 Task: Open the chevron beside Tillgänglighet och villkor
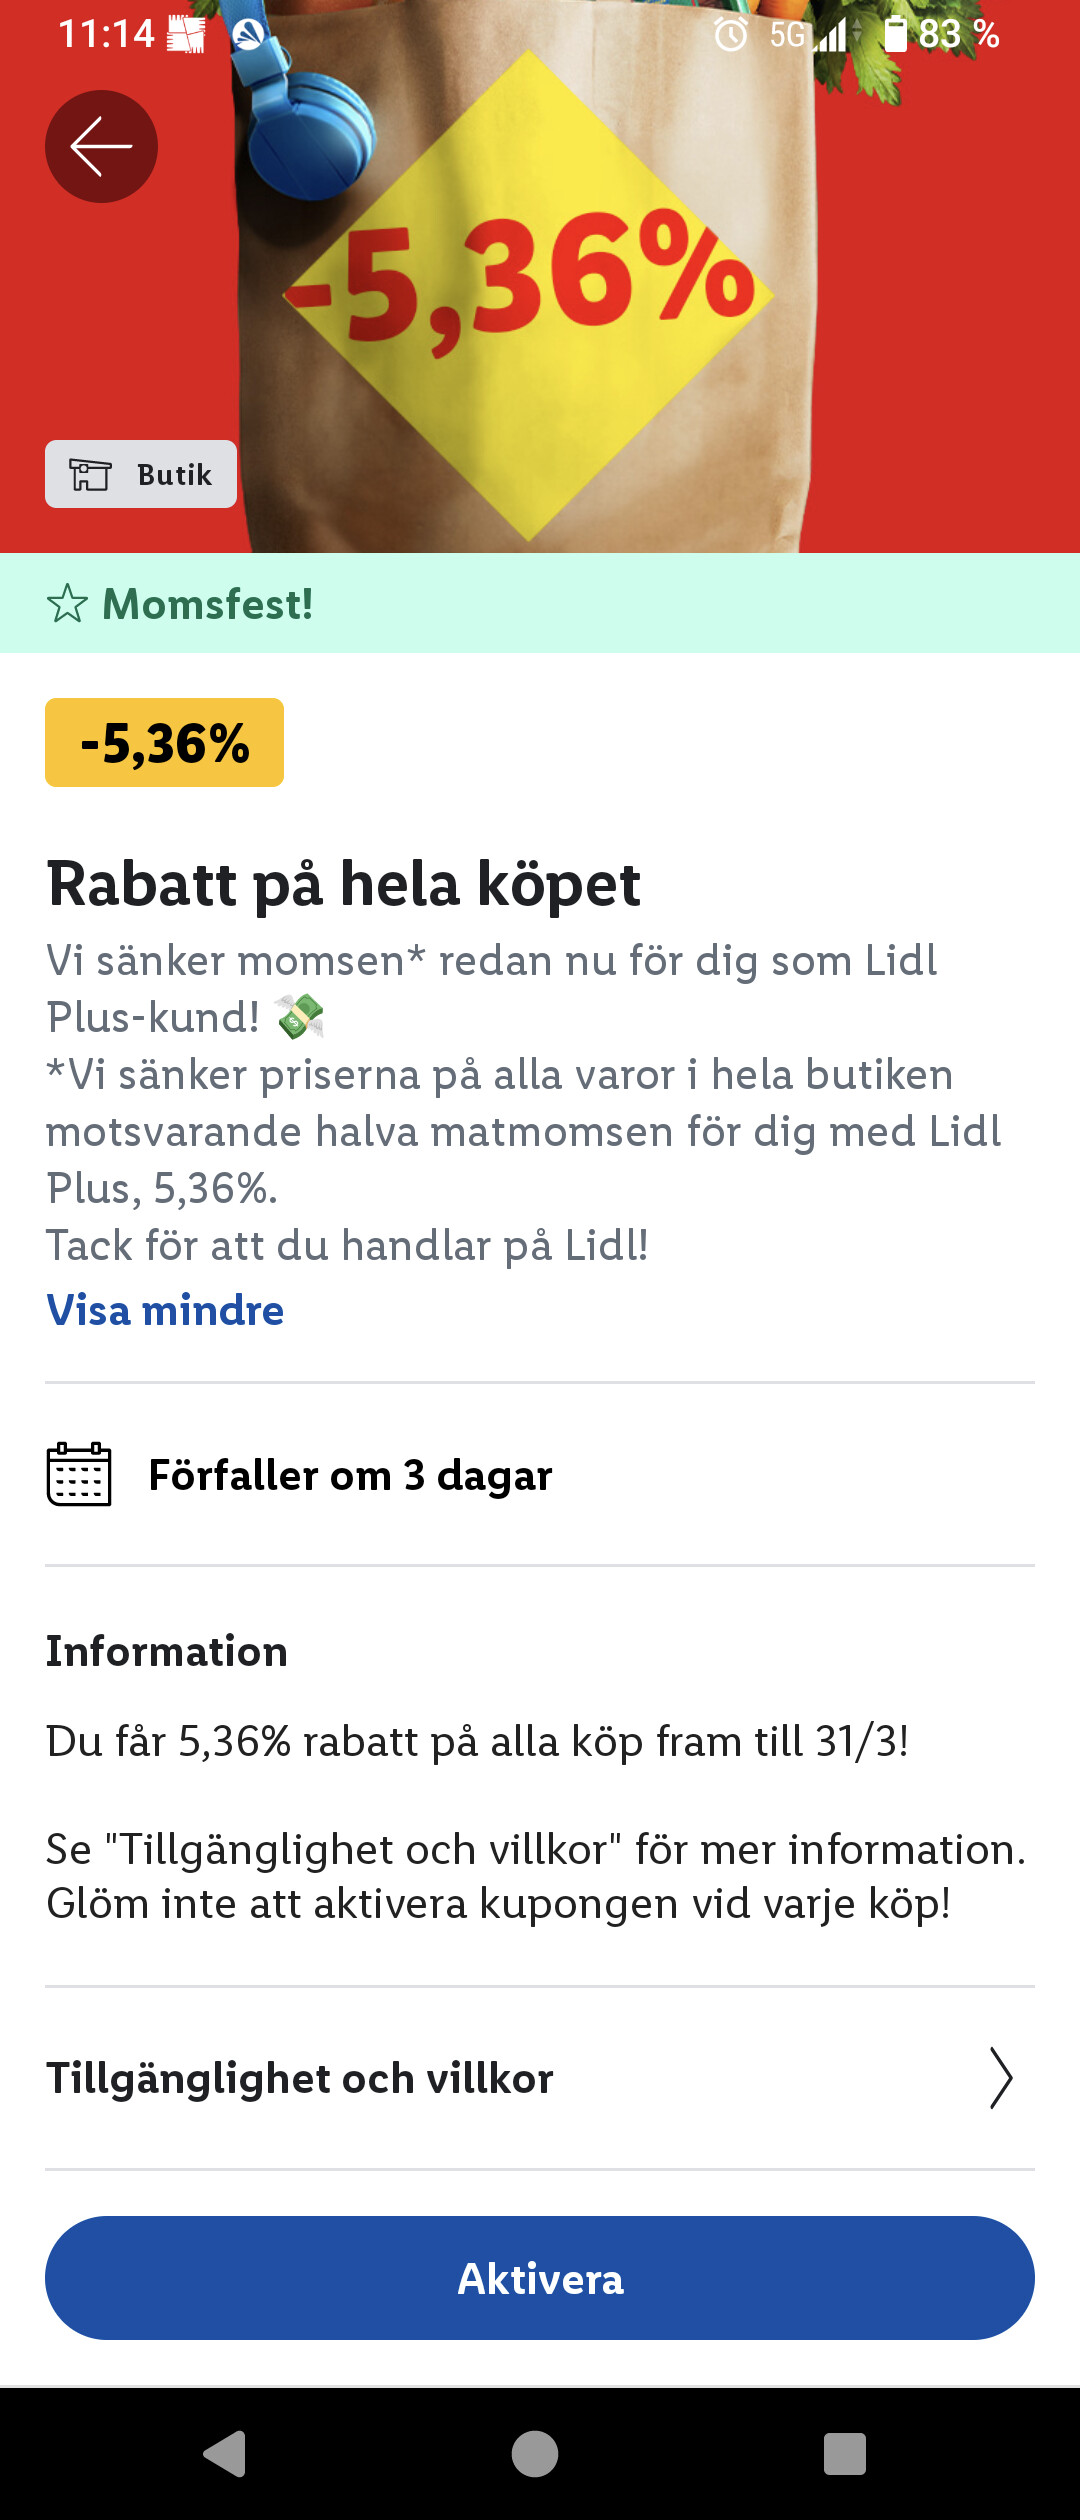click(x=1000, y=2078)
